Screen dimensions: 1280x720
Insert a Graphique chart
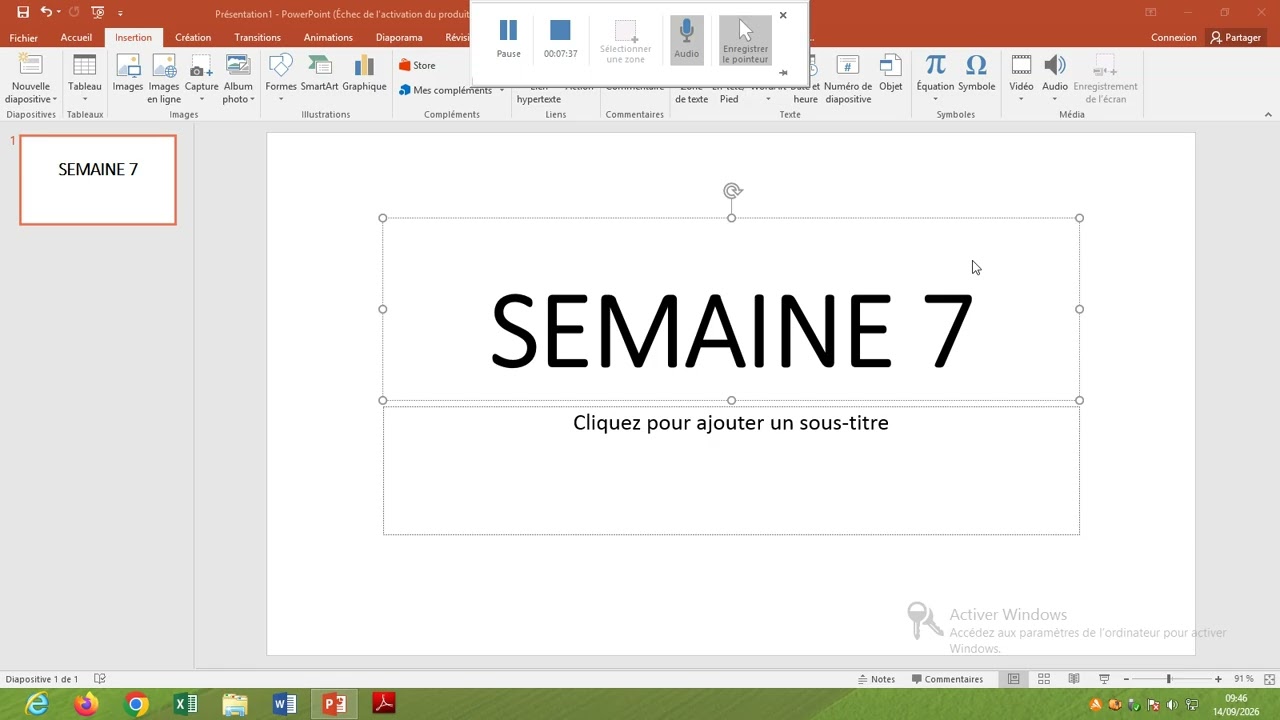[x=364, y=74]
